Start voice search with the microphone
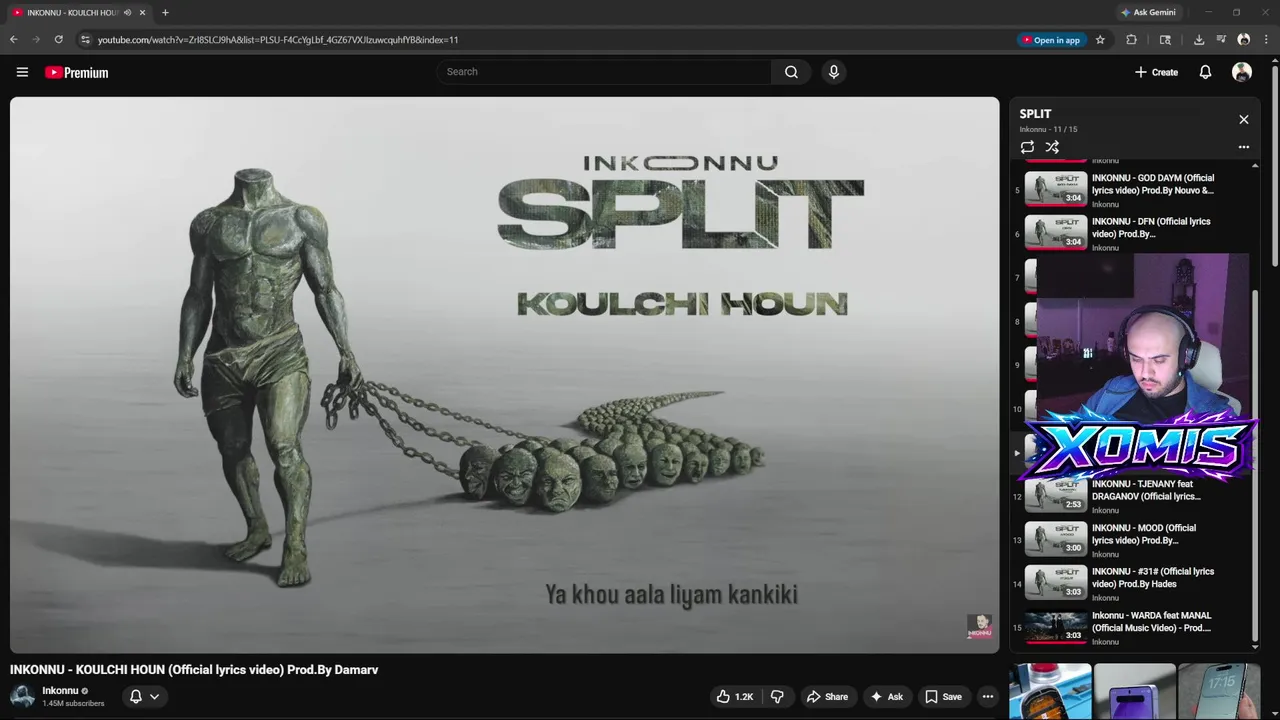This screenshot has height=720, width=1280. pyautogui.click(x=833, y=72)
